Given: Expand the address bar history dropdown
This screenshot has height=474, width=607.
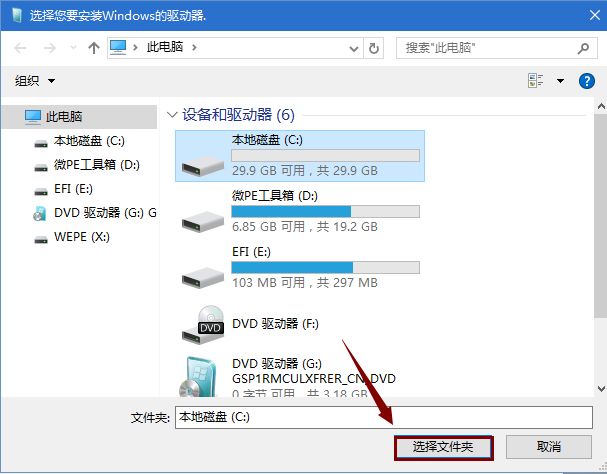Looking at the screenshot, I should tap(352, 47).
